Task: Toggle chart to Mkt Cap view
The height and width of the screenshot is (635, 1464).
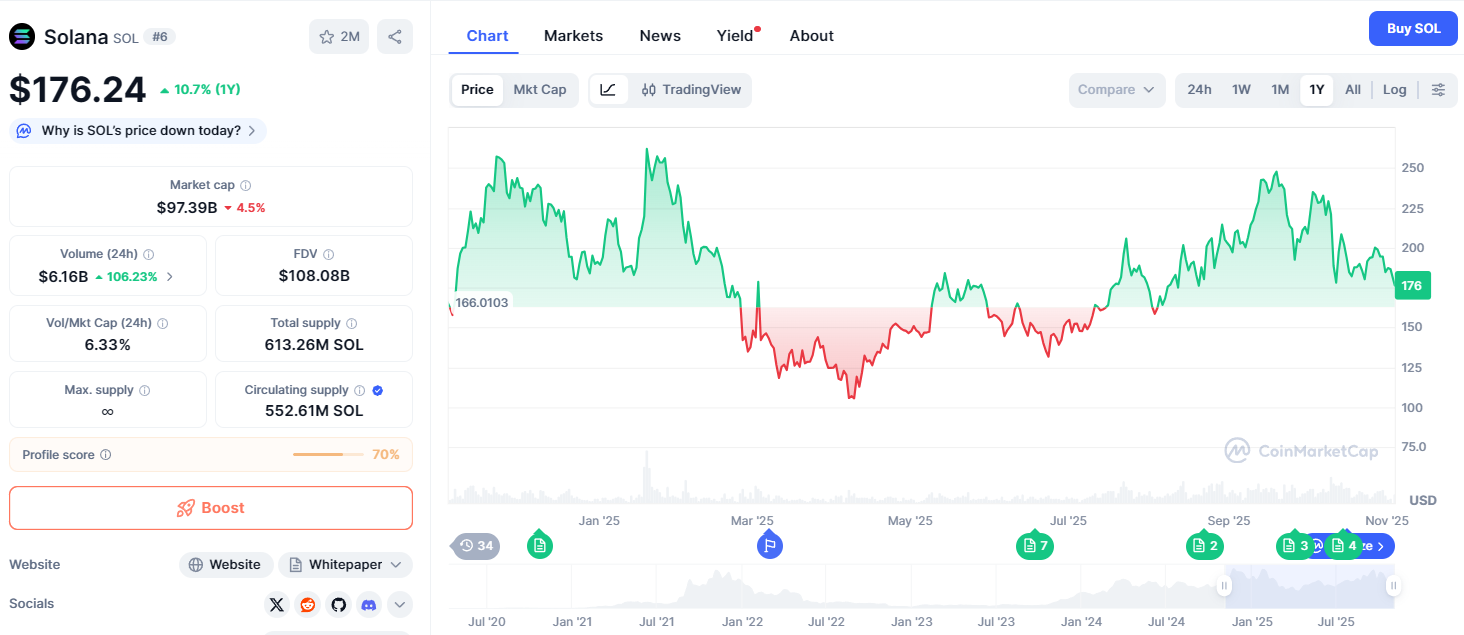Action: [x=540, y=90]
